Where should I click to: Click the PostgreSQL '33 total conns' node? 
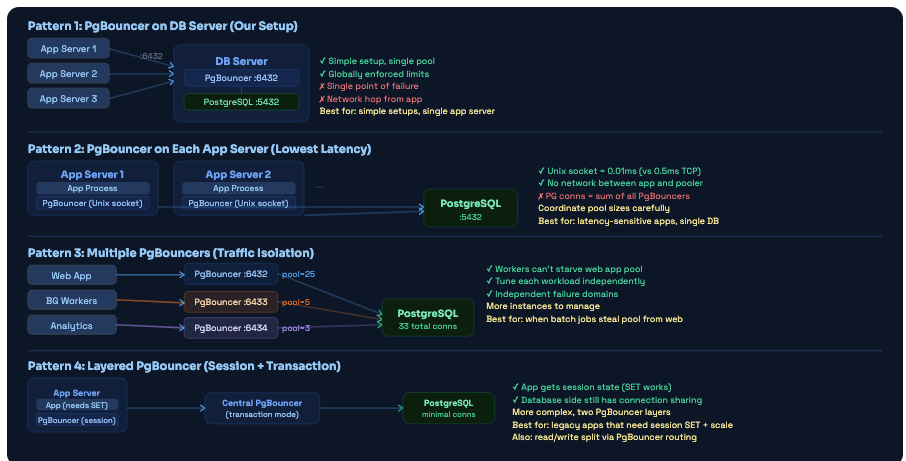(427, 318)
